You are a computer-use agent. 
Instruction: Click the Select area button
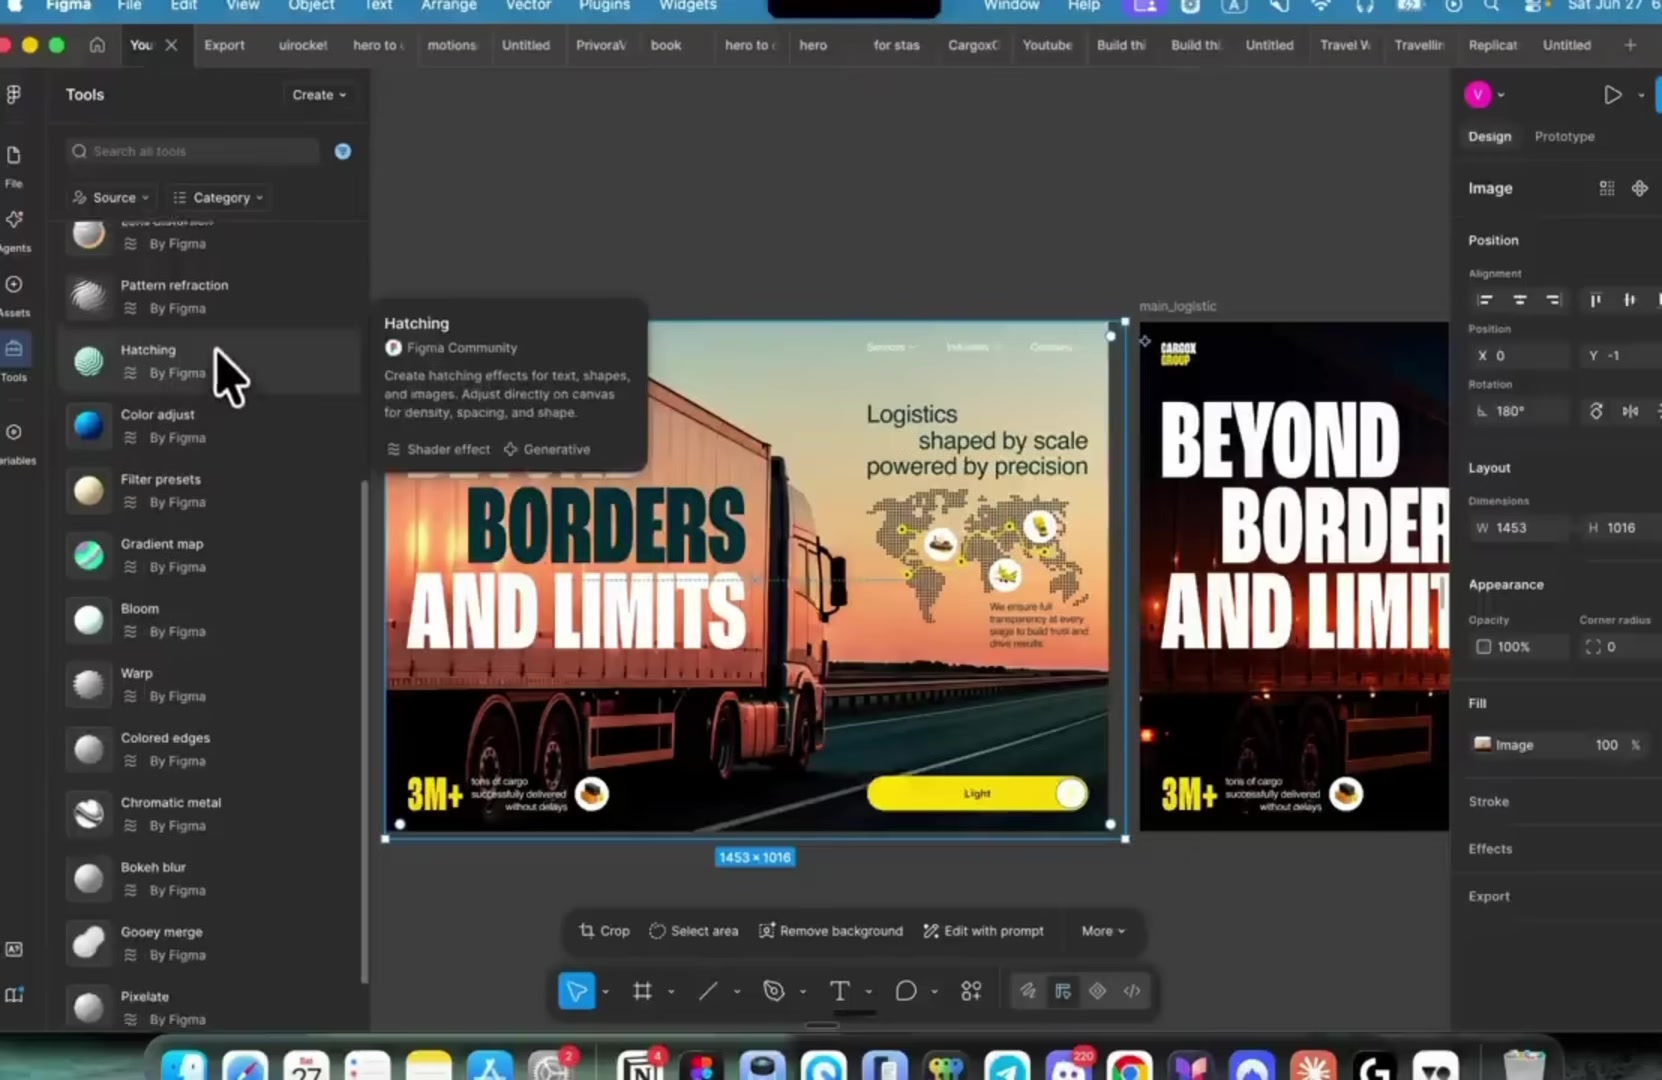tap(693, 931)
